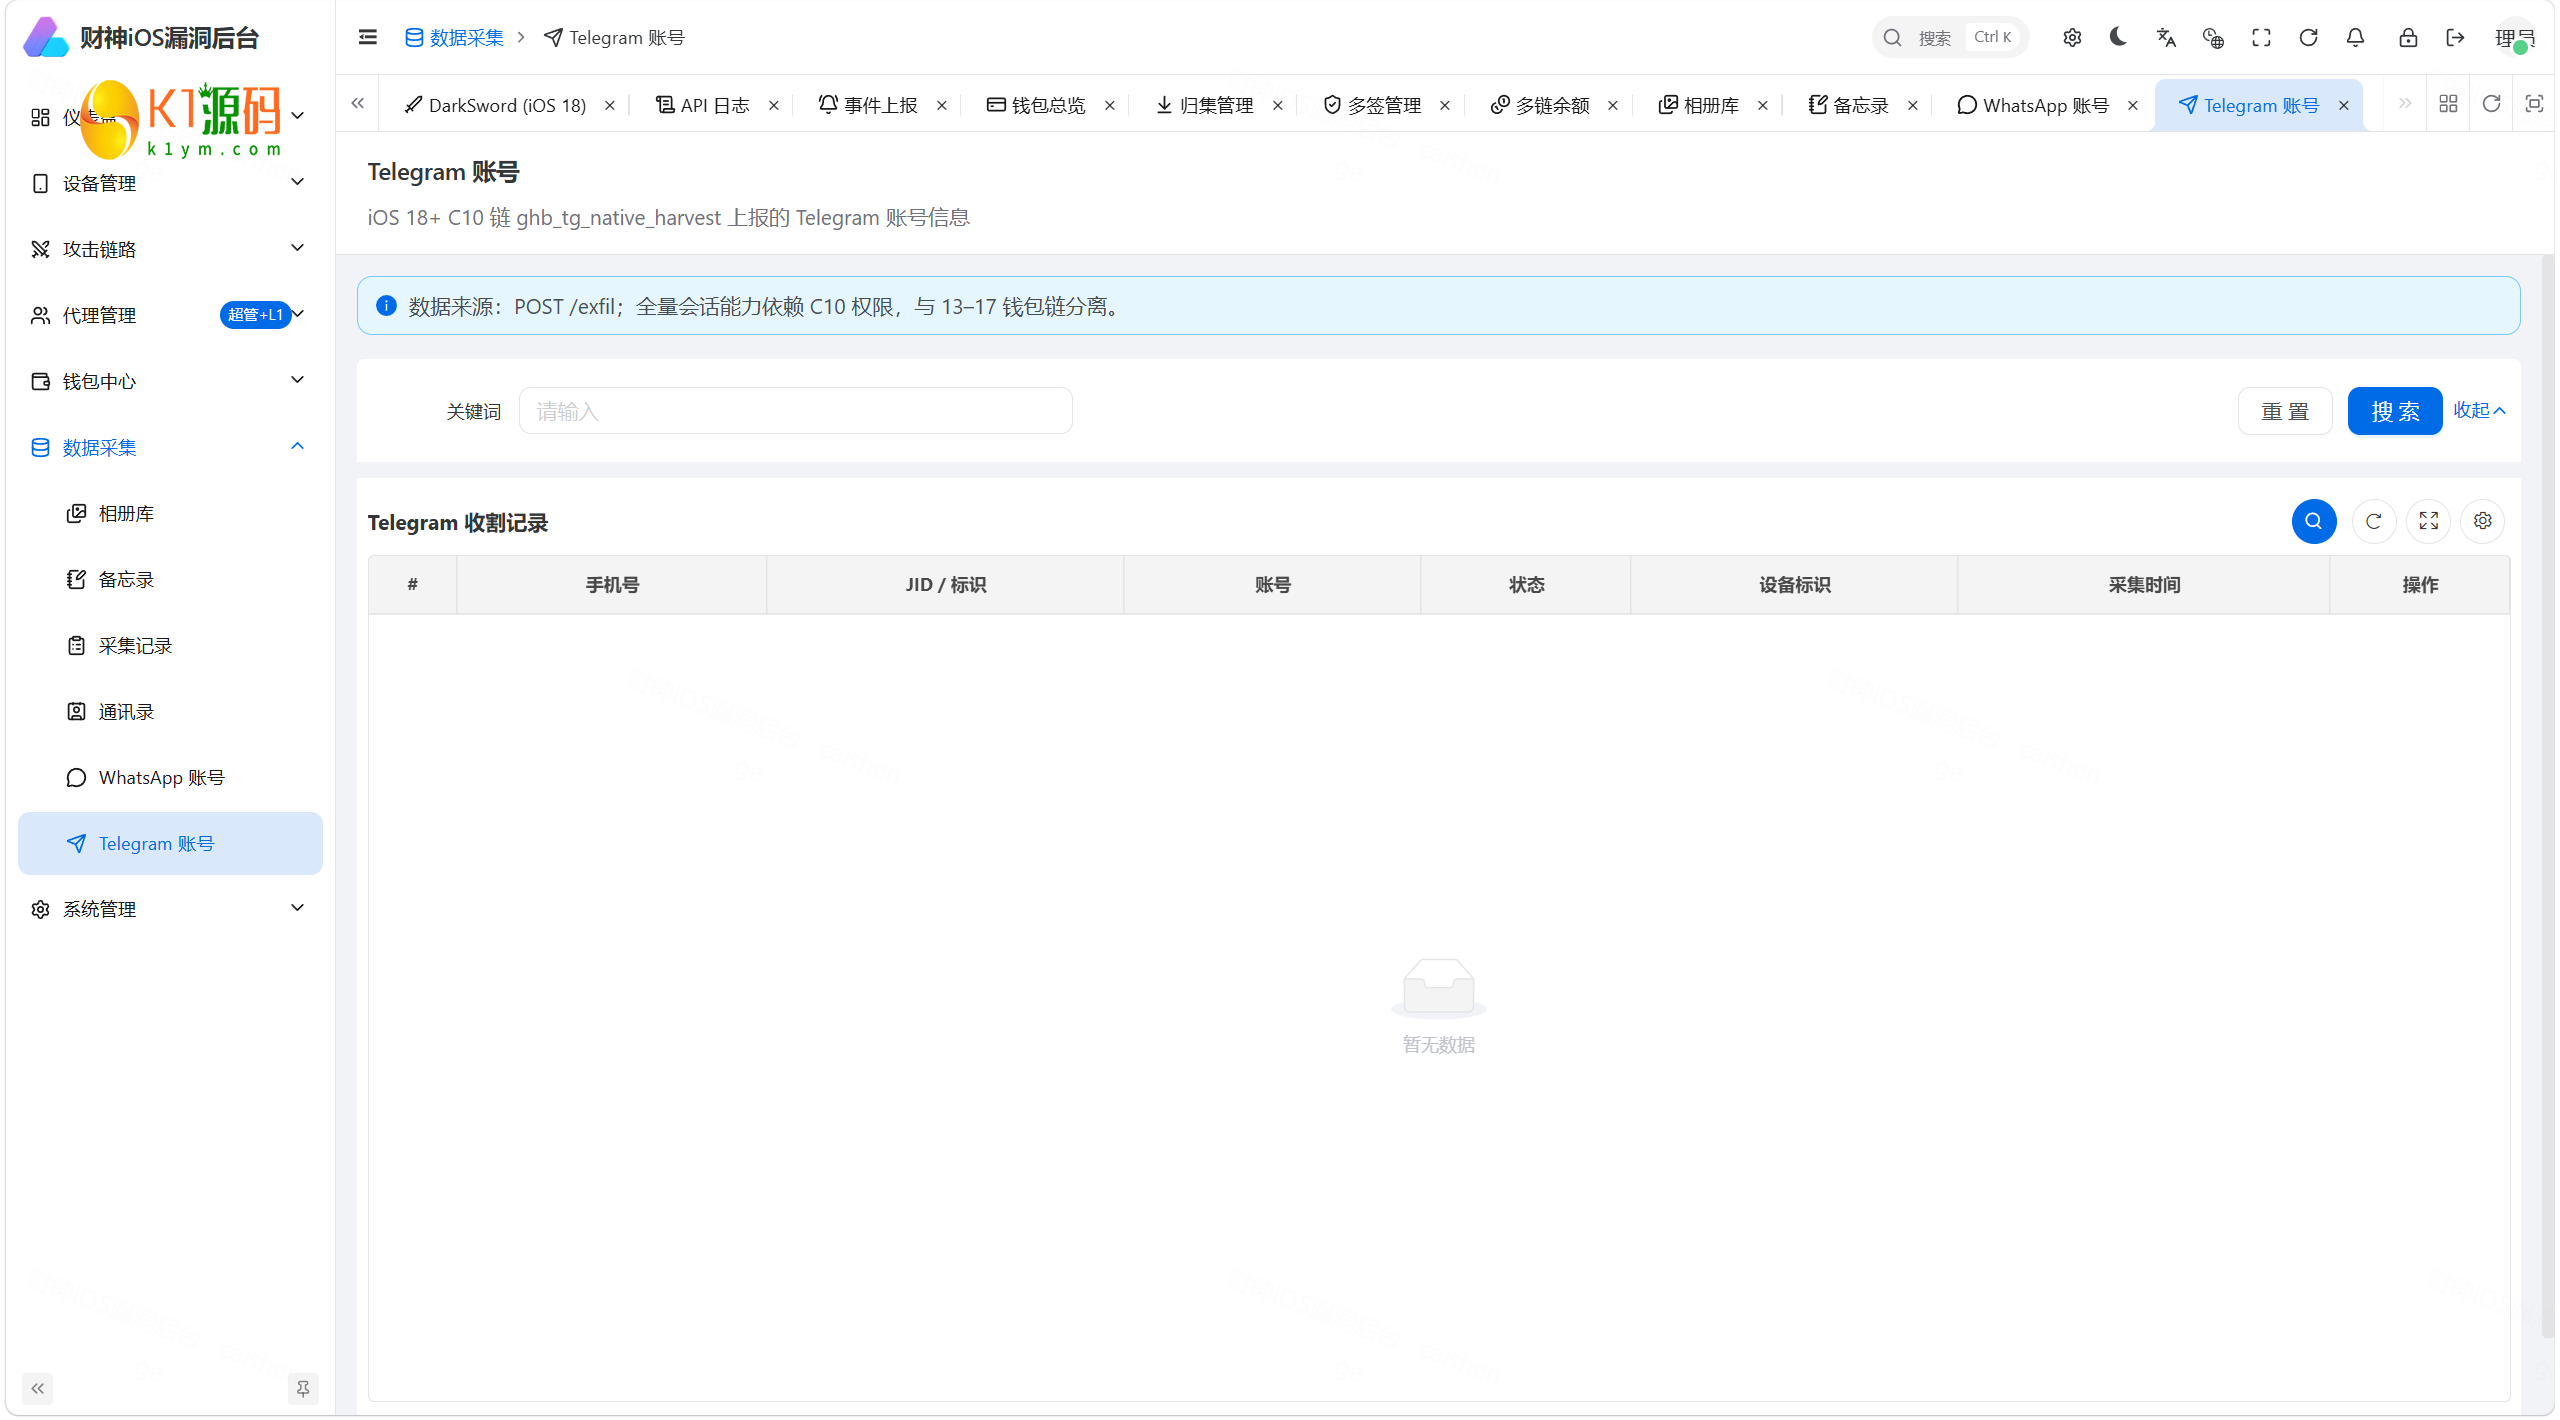The width and height of the screenshot is (2560, 1420).
Task: Collapse the sidebar with the hamburger icon
Action: (367, 37)
